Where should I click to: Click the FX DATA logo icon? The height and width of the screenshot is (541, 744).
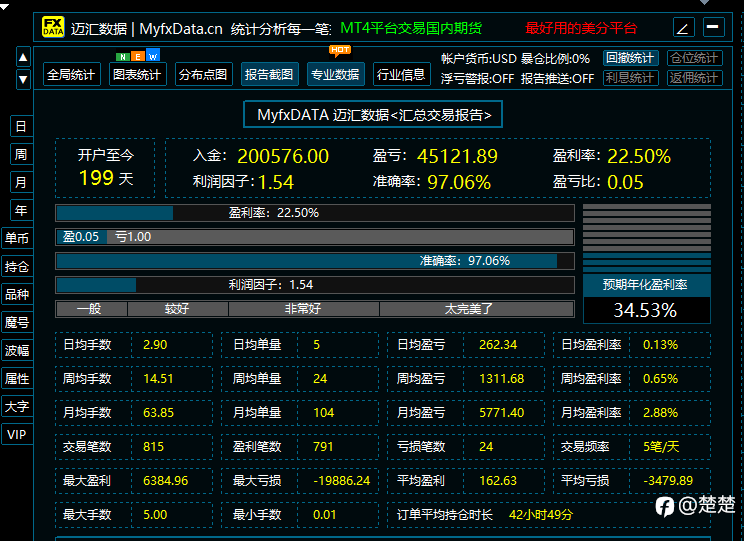point(53,27)
